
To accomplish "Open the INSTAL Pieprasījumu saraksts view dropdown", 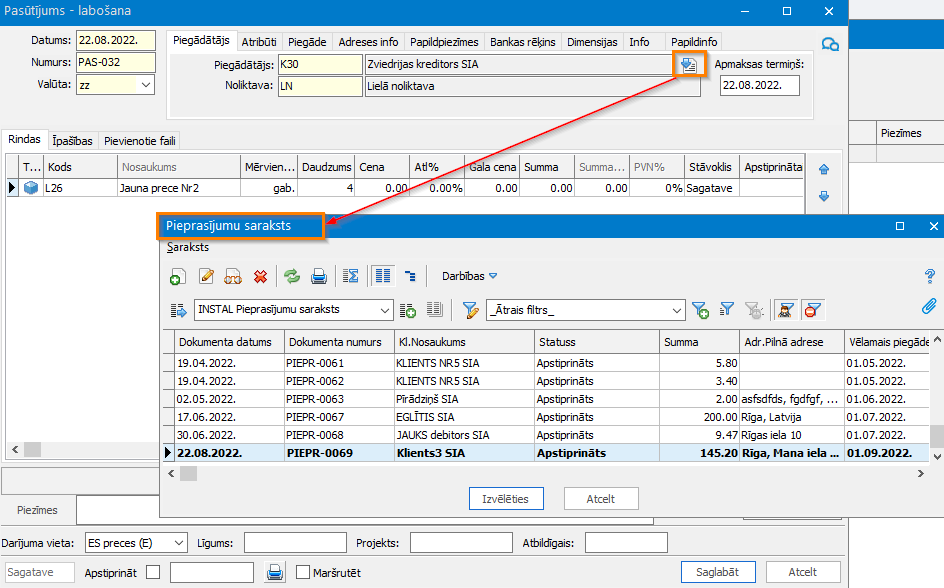I will (385, 310).
